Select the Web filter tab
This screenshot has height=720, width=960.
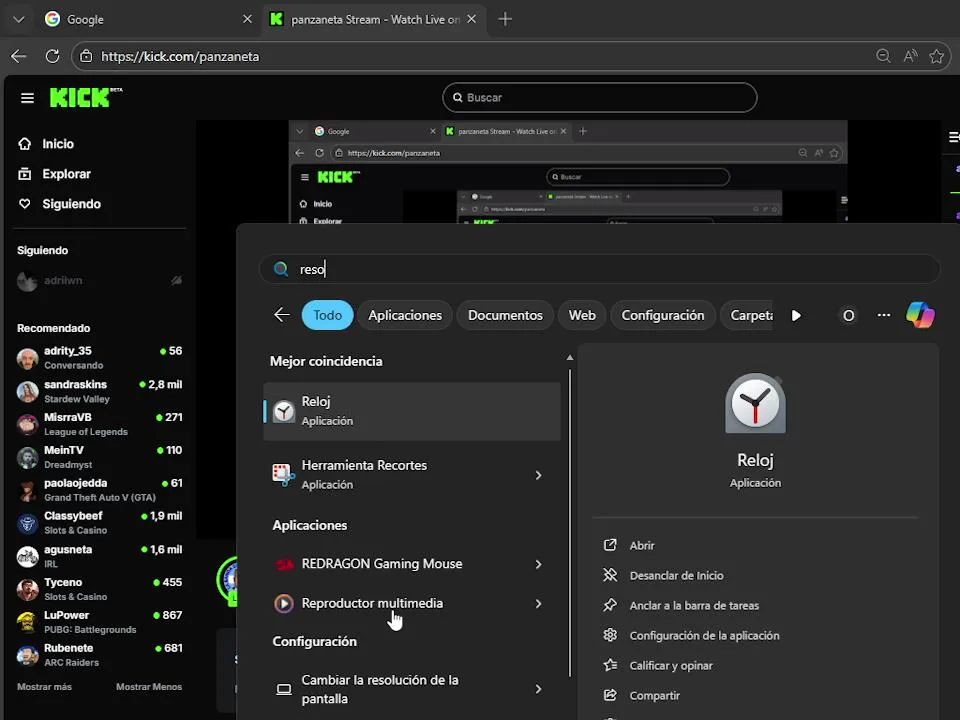582,315
